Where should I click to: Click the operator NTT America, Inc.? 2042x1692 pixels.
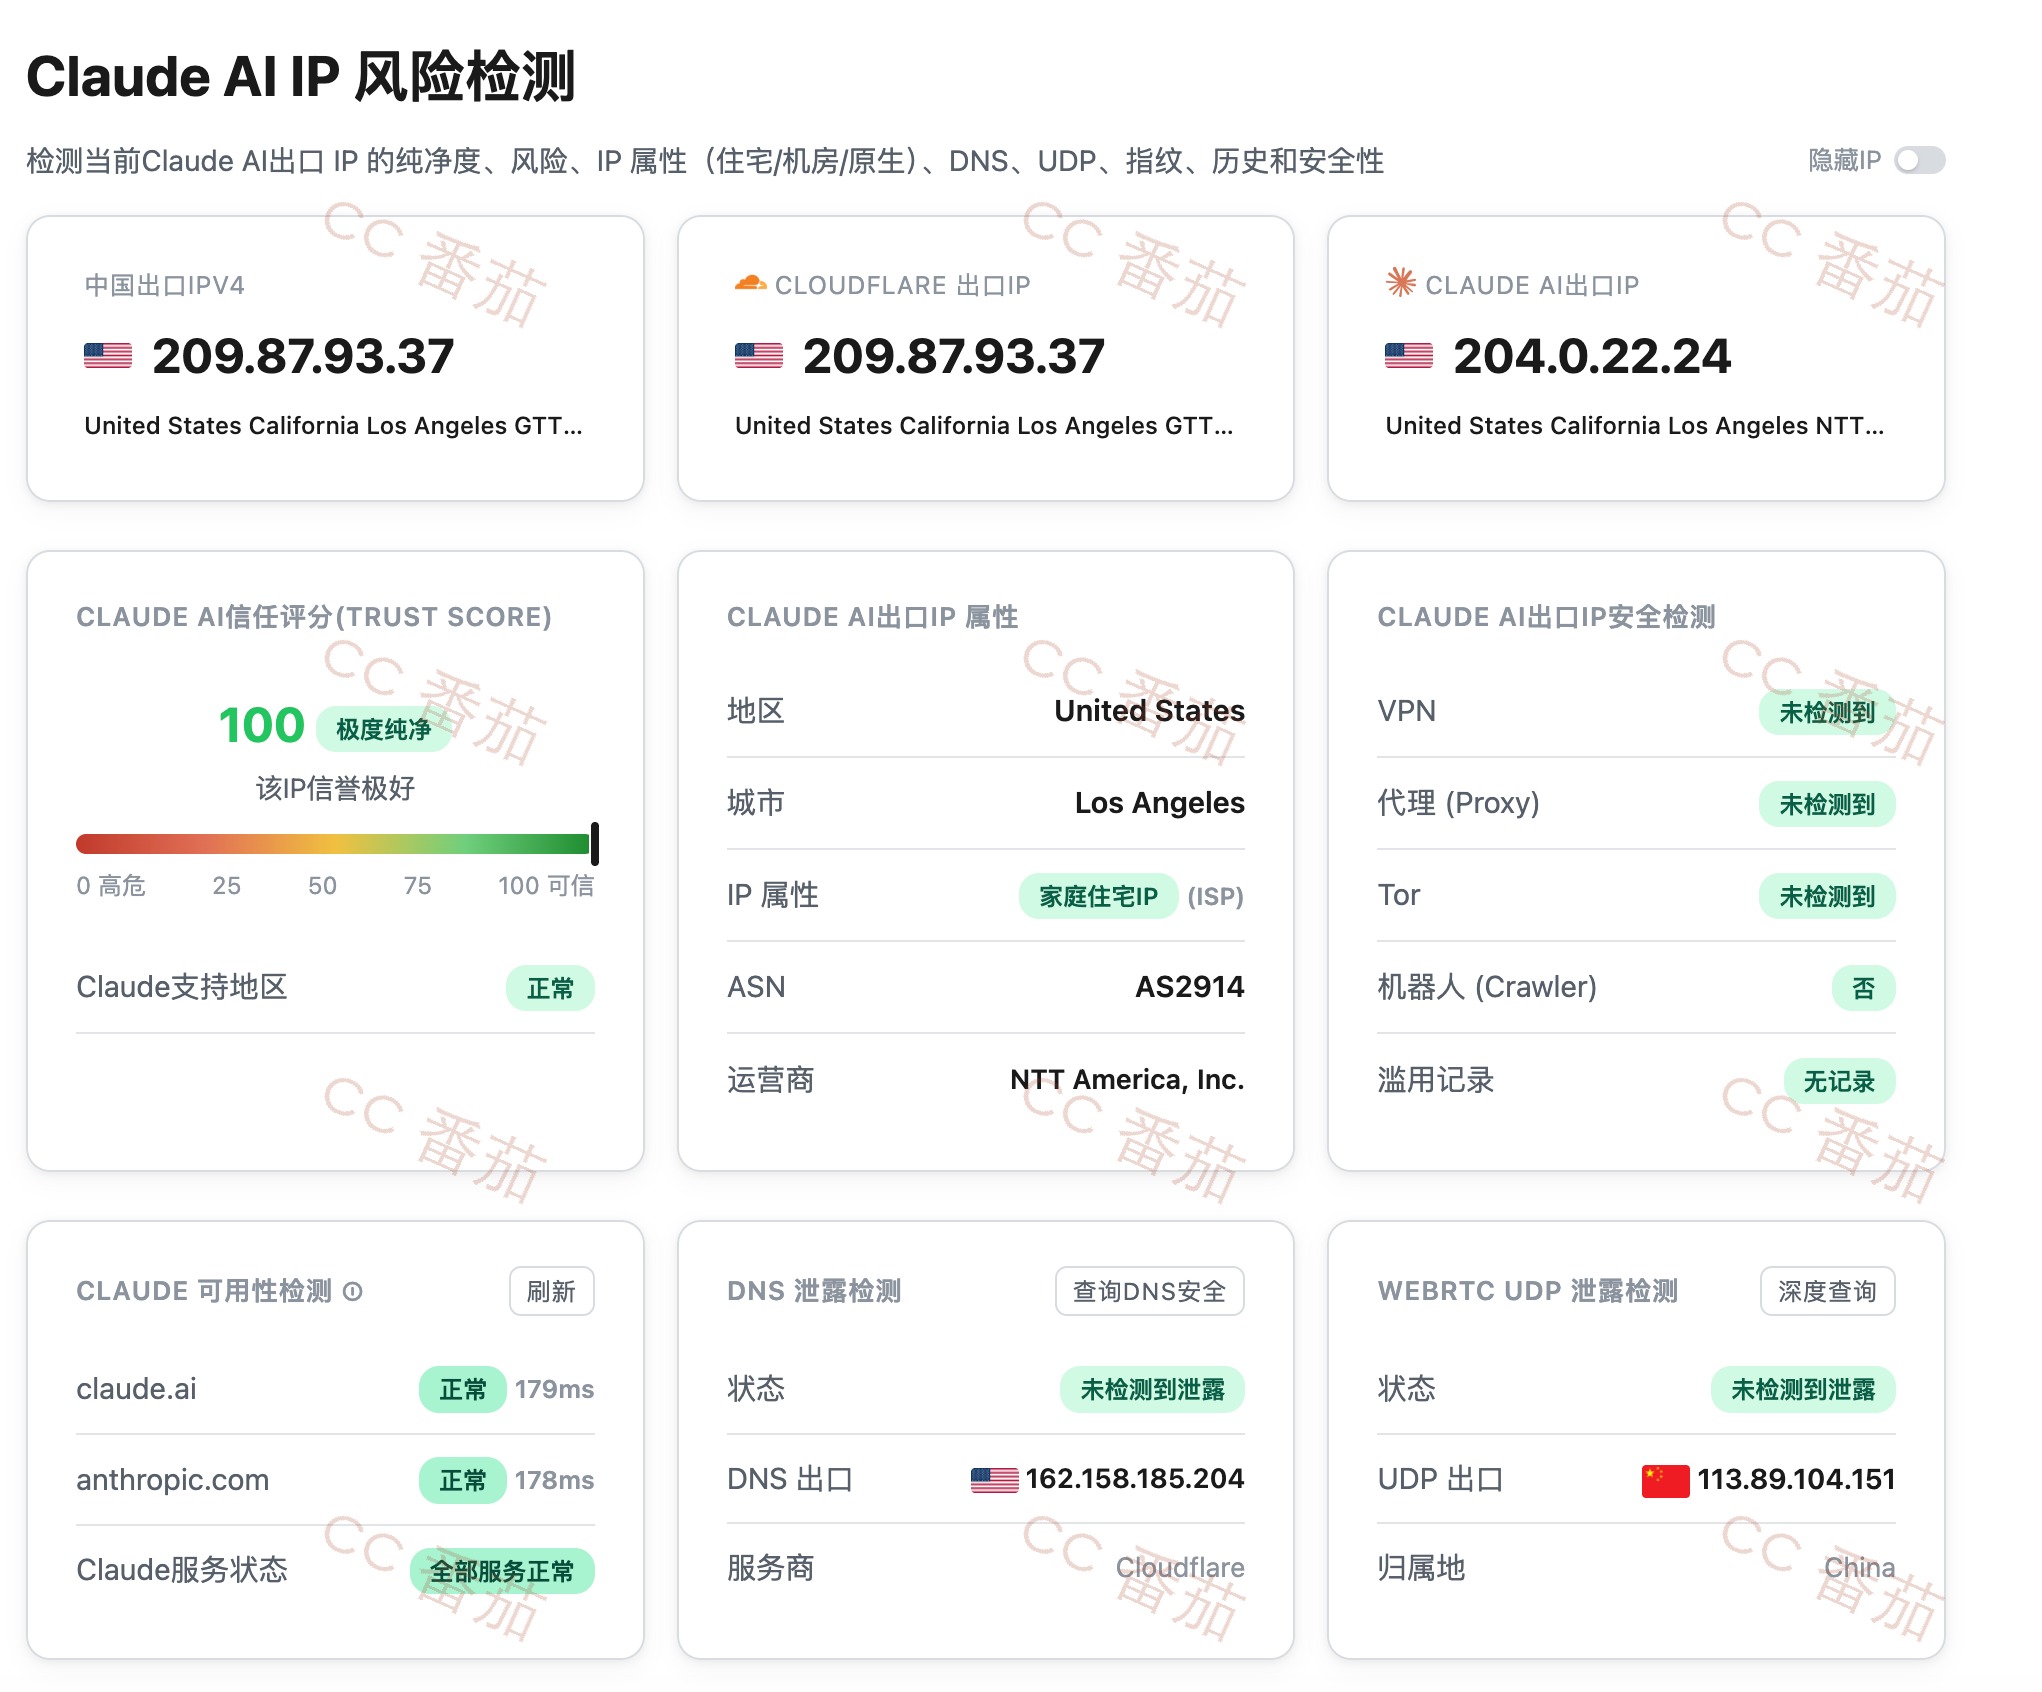coord(1127,1079)
